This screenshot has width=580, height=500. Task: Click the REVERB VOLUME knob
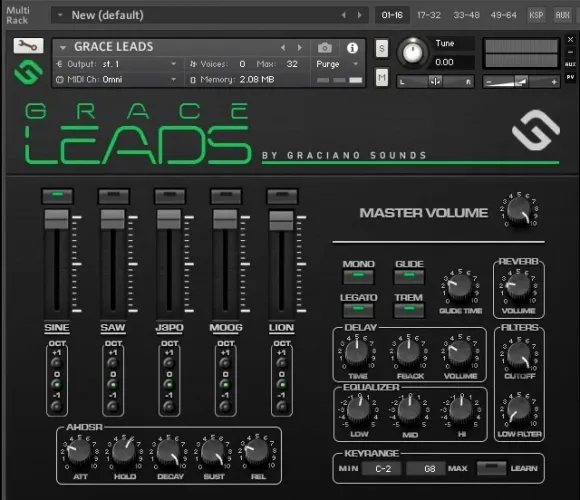(519, 287)
